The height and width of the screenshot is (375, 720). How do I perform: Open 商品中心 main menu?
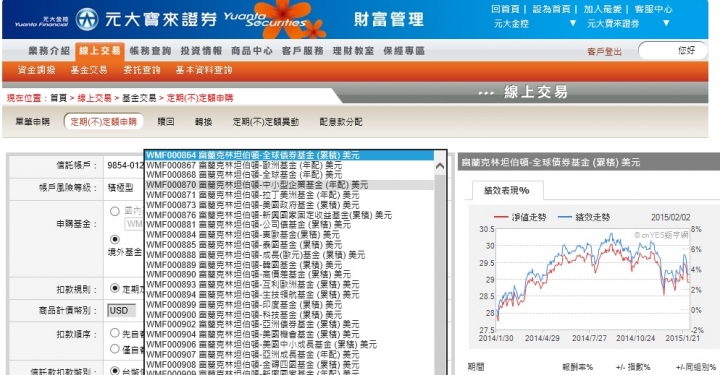coord(252,51)
